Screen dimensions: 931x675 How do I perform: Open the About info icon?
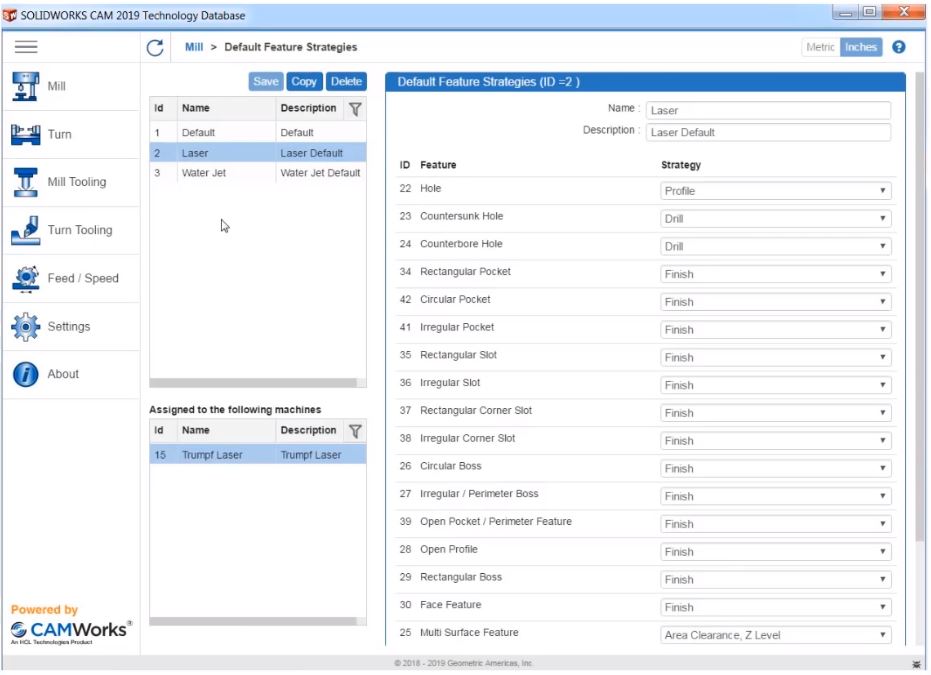coord(26,375)
